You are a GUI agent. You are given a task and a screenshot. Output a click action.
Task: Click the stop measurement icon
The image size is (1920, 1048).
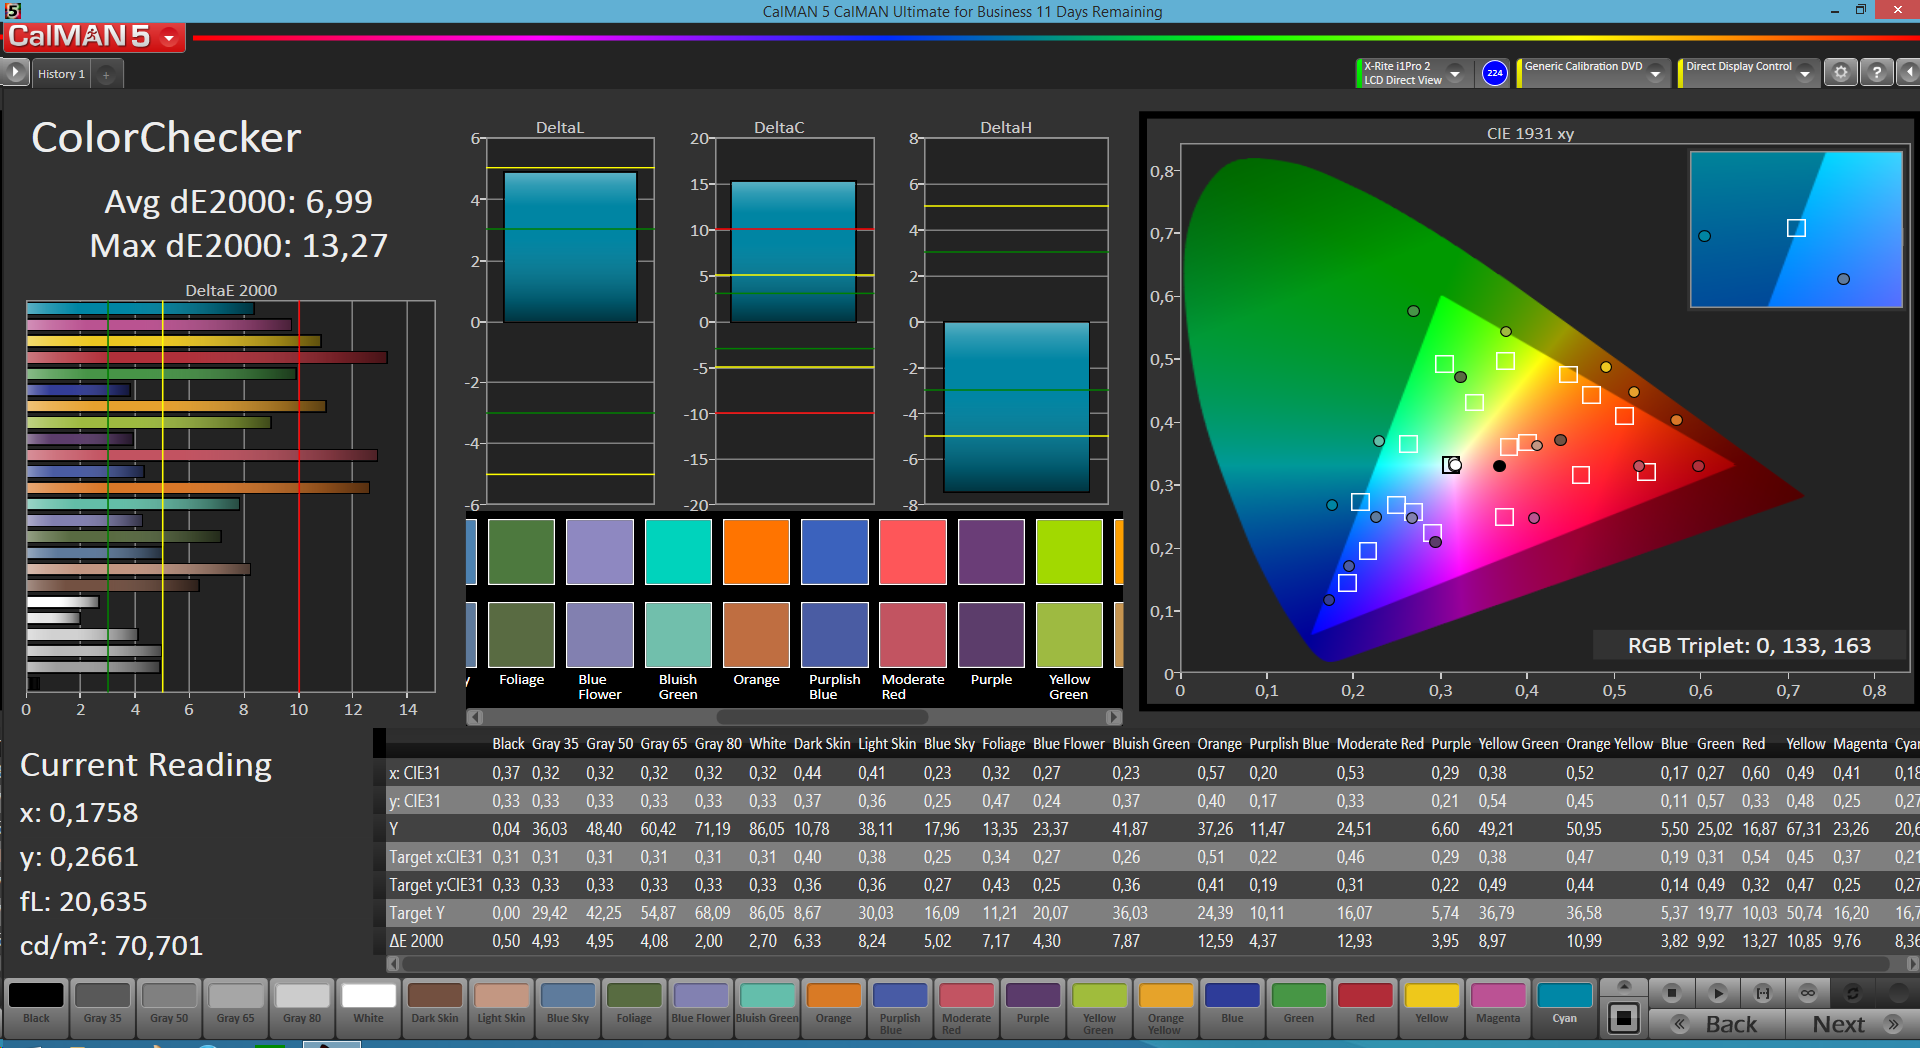(x=1671, y=993)
